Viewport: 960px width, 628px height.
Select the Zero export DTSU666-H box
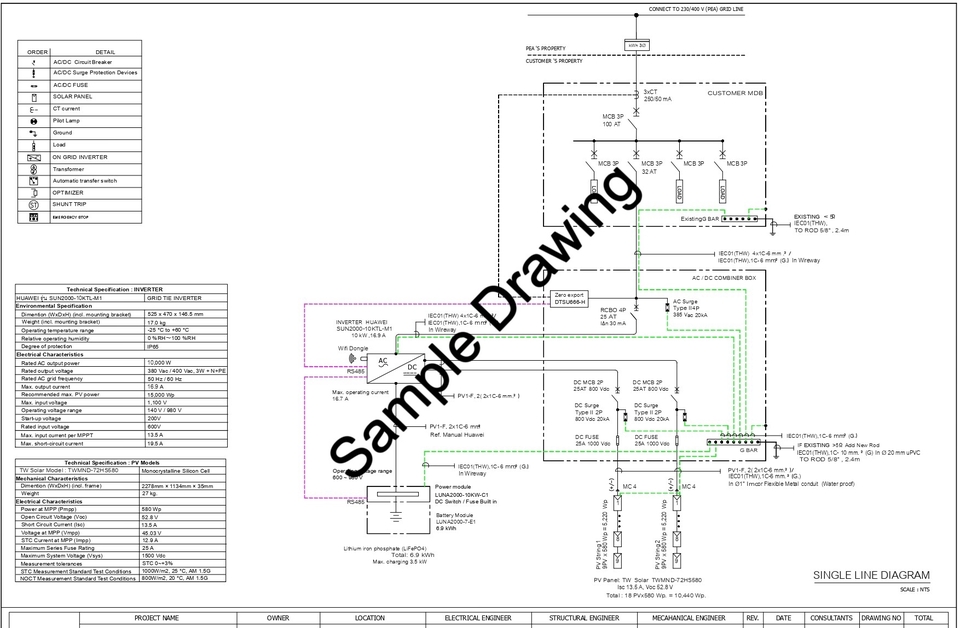[x=569, y=299]
